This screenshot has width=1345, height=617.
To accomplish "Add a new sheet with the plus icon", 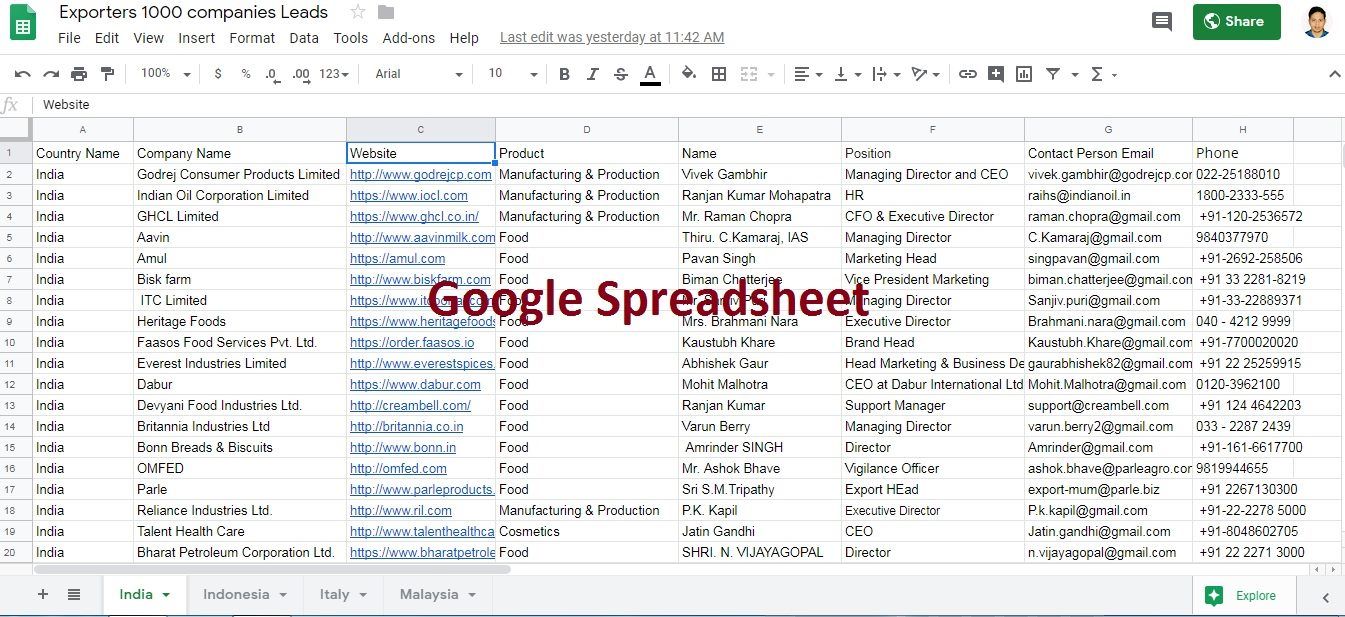I will pos(42,594).
